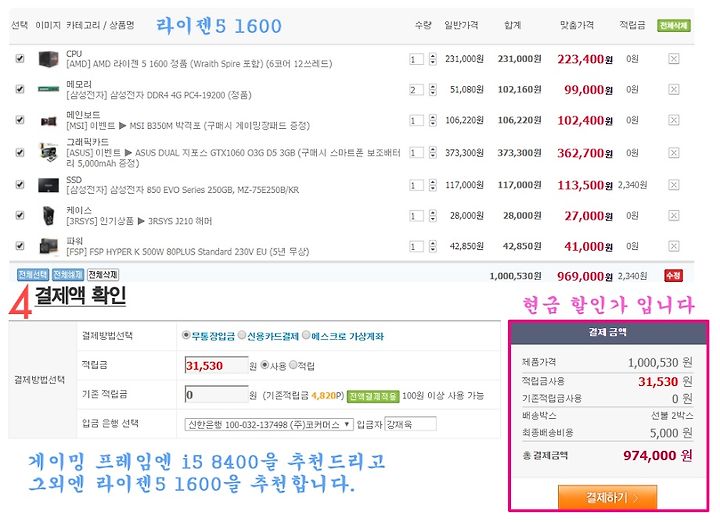This screenshot has width=720, height=522.
Task: Click the blue 전체선택 button
Action: point(33,275)
